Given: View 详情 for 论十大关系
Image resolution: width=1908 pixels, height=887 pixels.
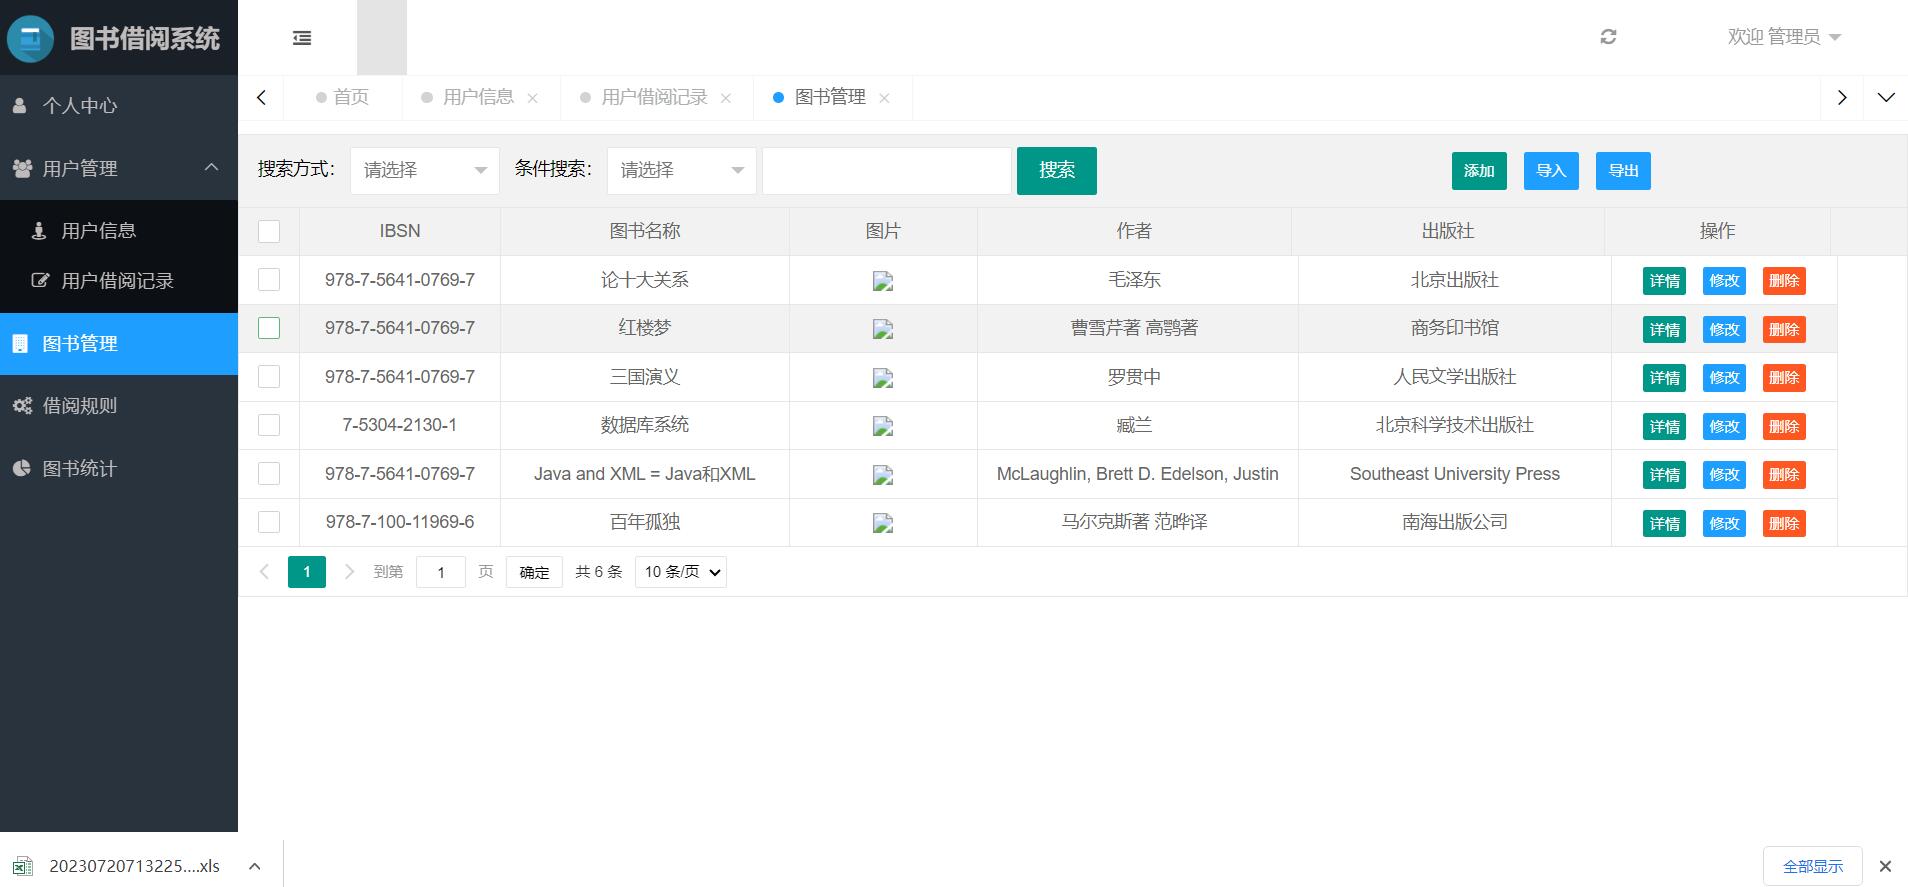Looking at the screenshot, I should (x=1664, y=281).
